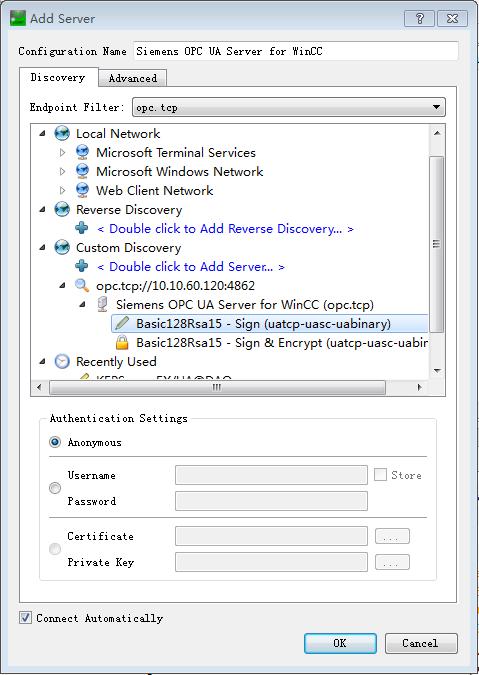Screen dimensions: 479x675
Task: Tick the Store checkbox
Action: [x=380, y=475]
